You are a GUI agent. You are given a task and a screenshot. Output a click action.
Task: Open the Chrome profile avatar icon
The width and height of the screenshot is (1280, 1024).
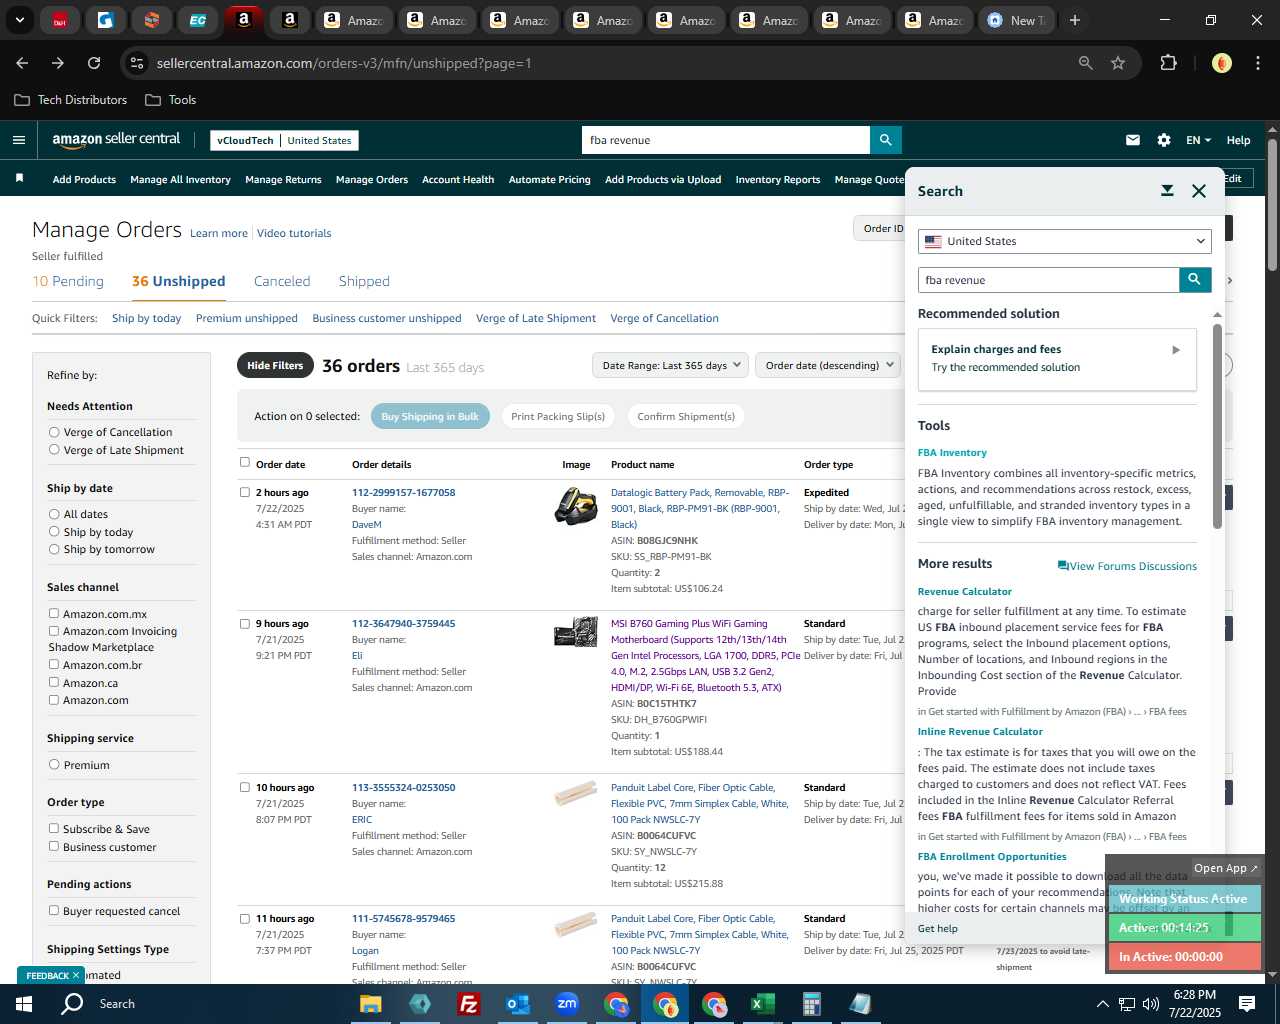(1221, 63)
